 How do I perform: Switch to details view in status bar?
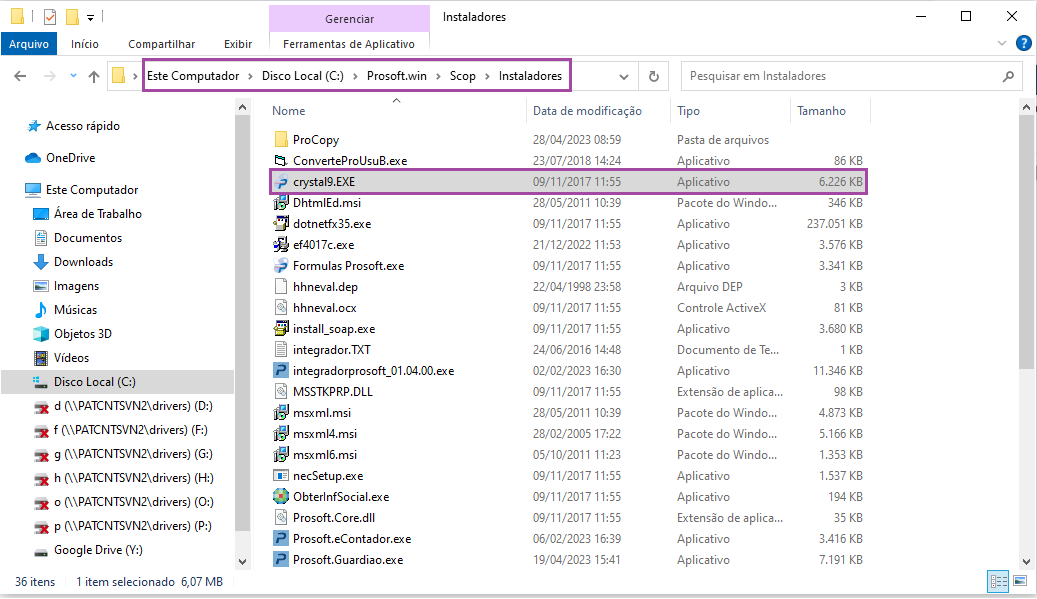pos(997,581)
